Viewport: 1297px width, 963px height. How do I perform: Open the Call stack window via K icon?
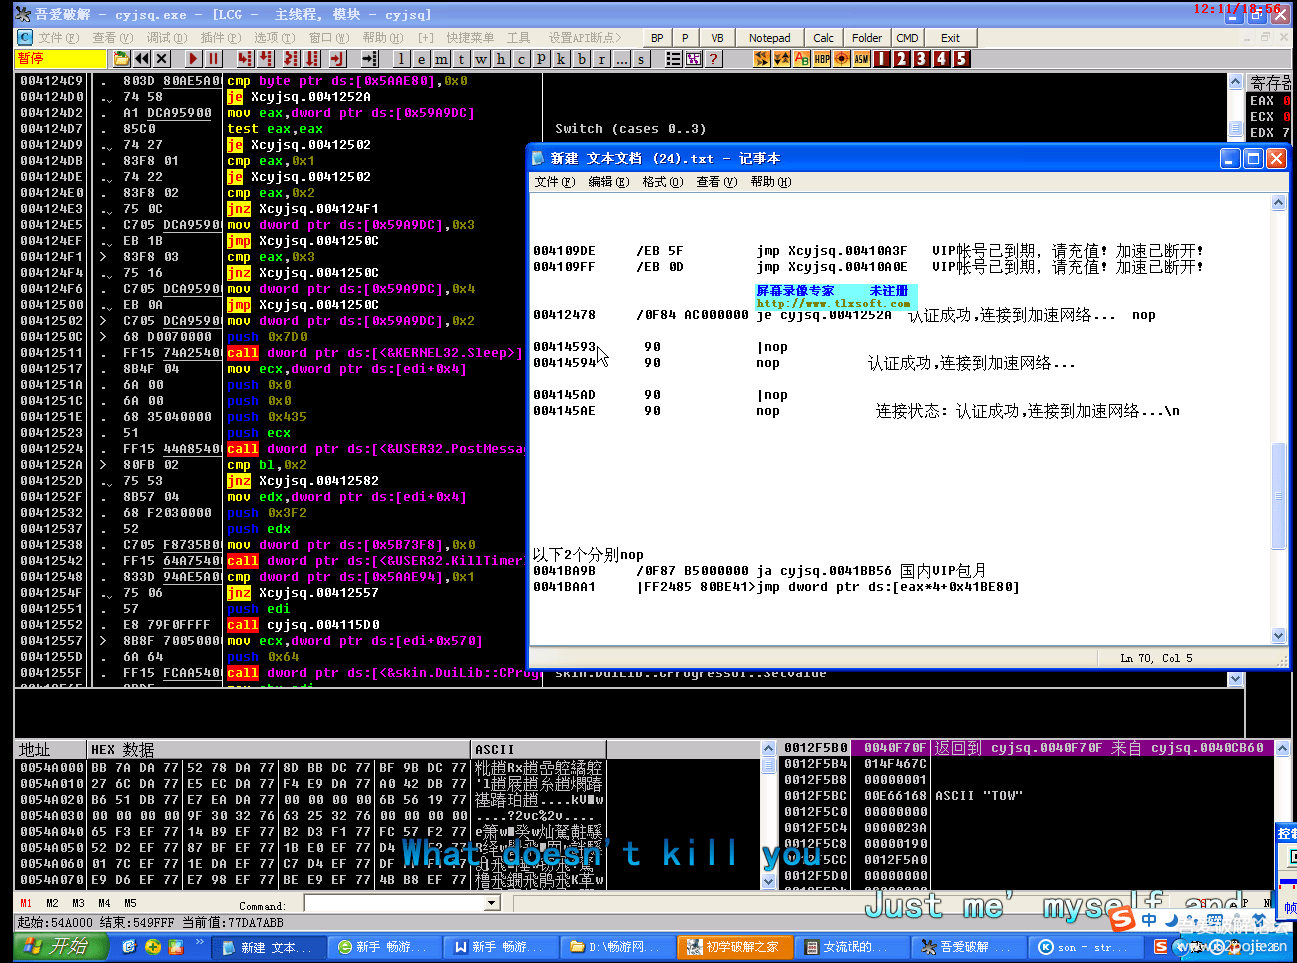point(561,58)
